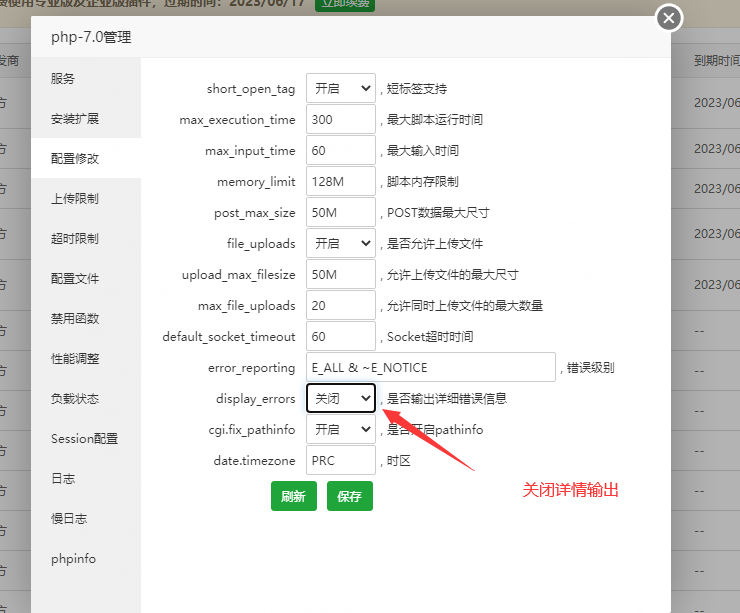Click the green 刷新 button
Viewport: 740px width, 613px height.
point(294,496)
